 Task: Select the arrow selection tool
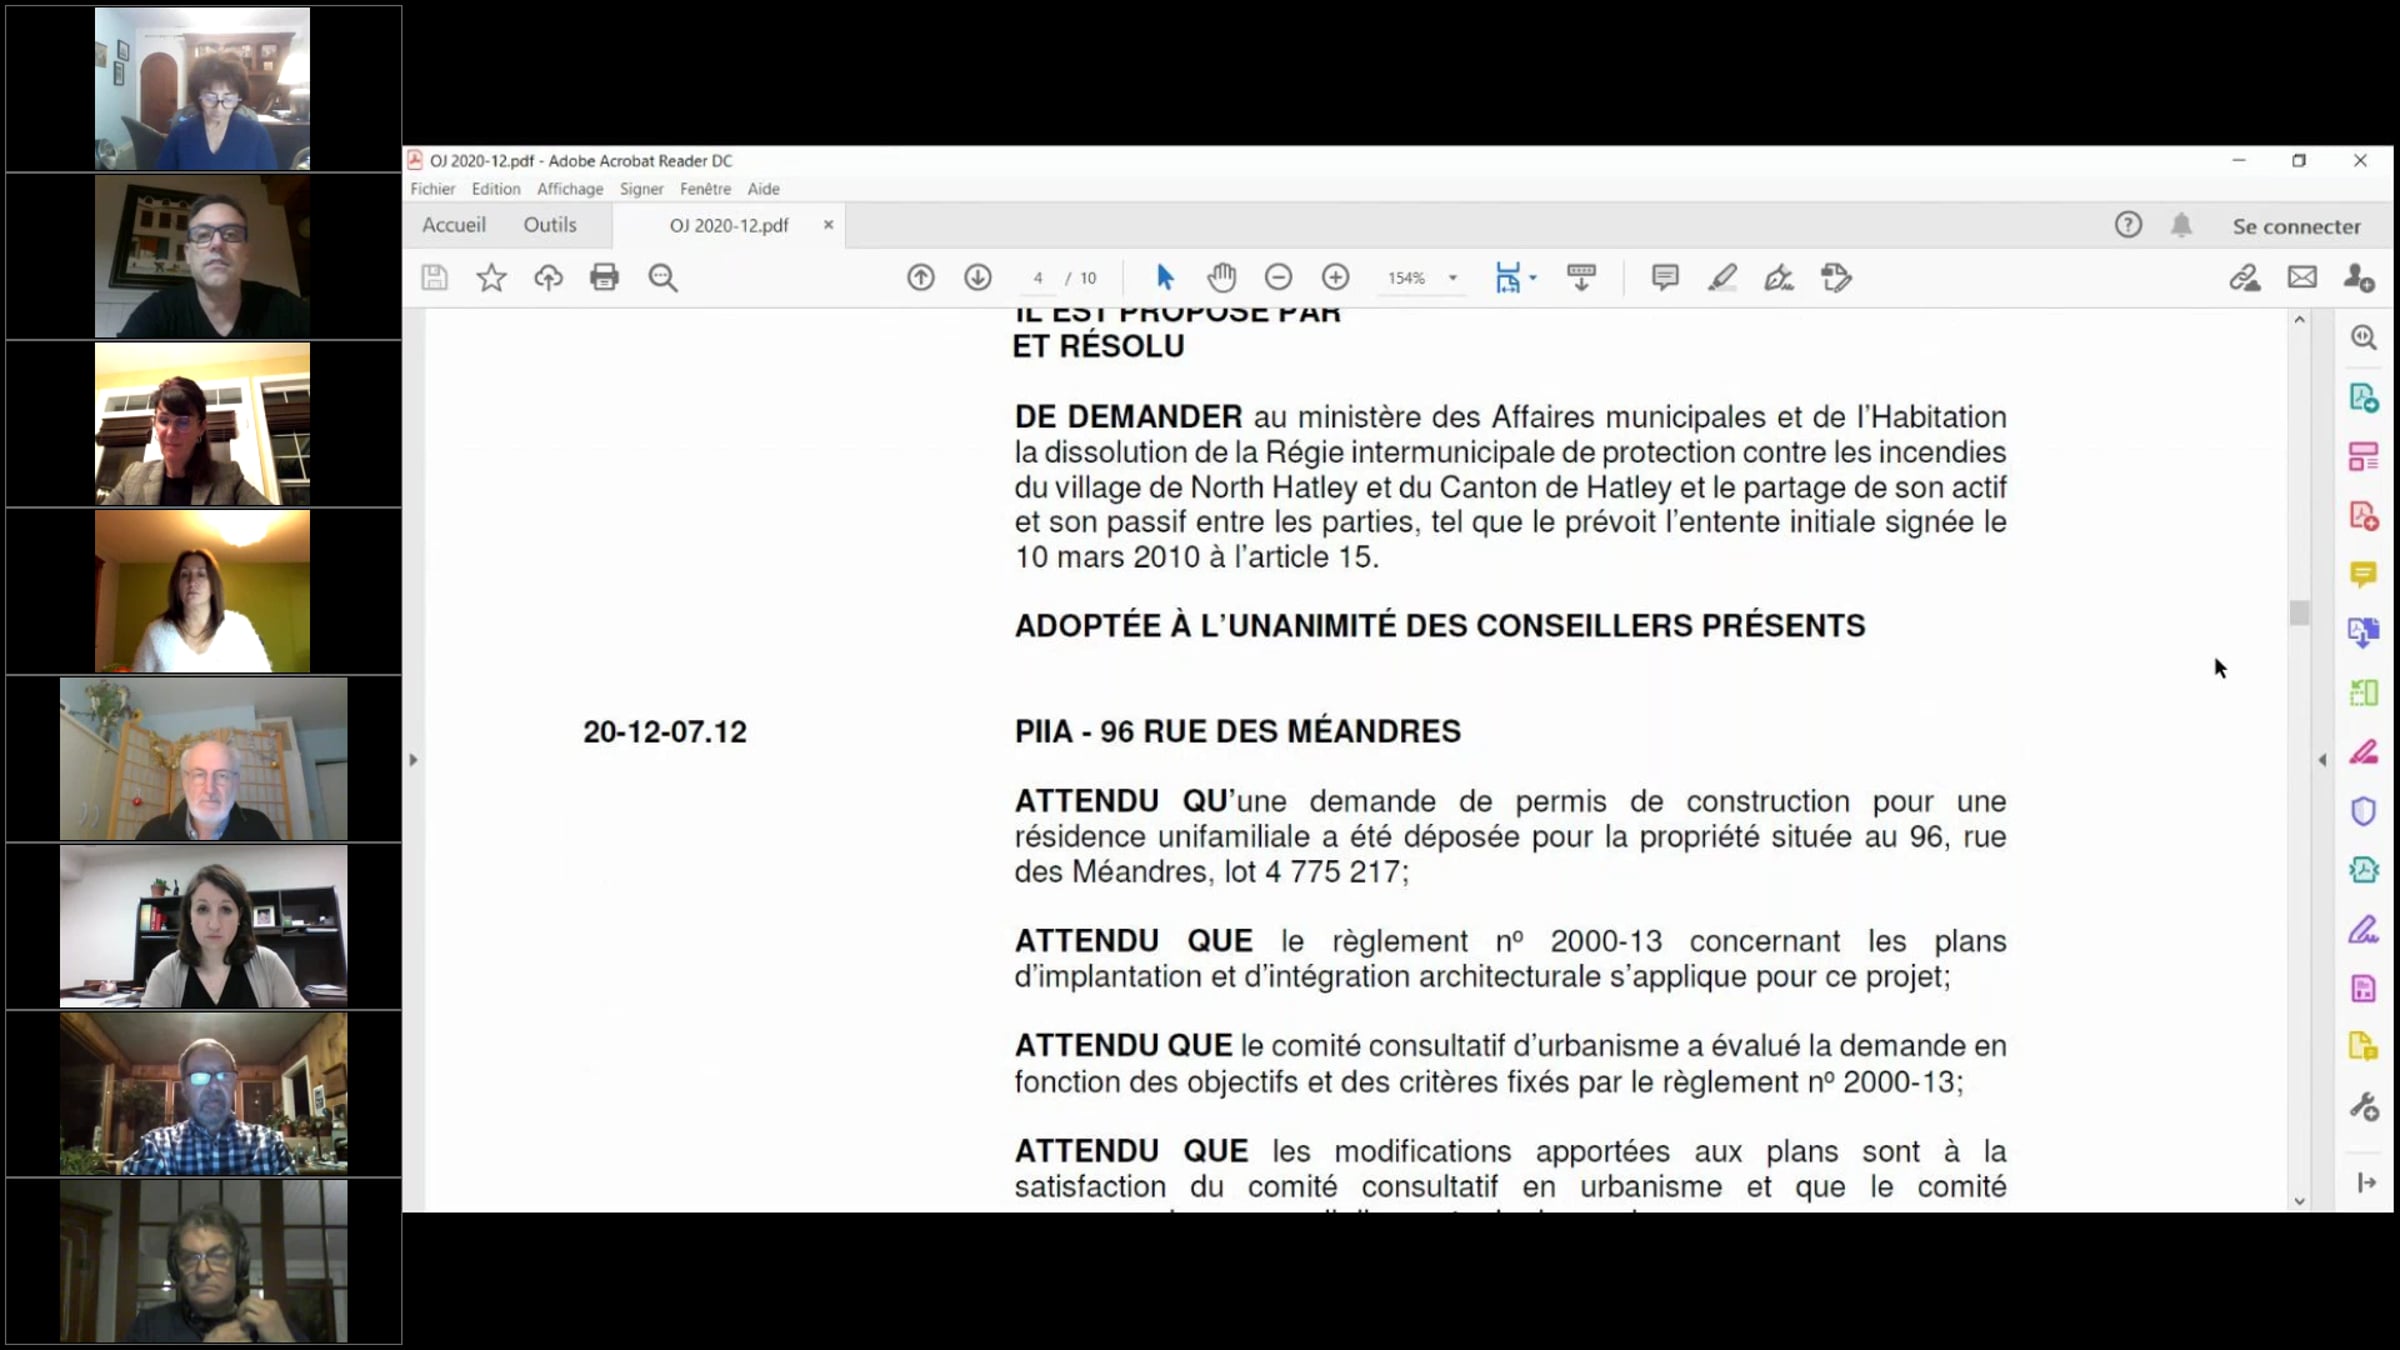[x=1165, y=278]
